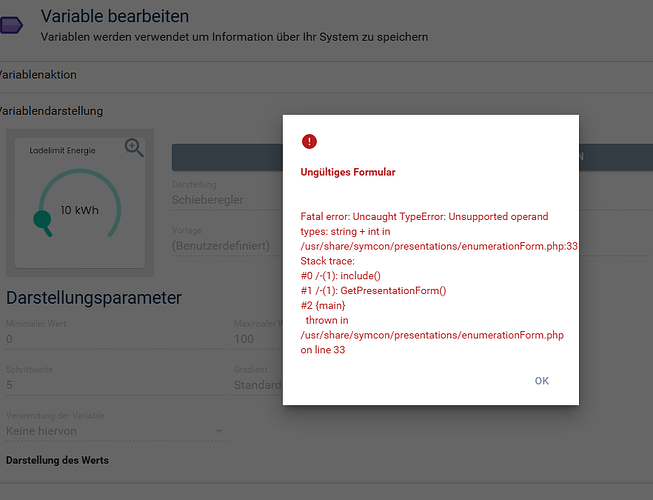Click the Darstellung des Werts heading
653x500 pixels.
point(57,460)
